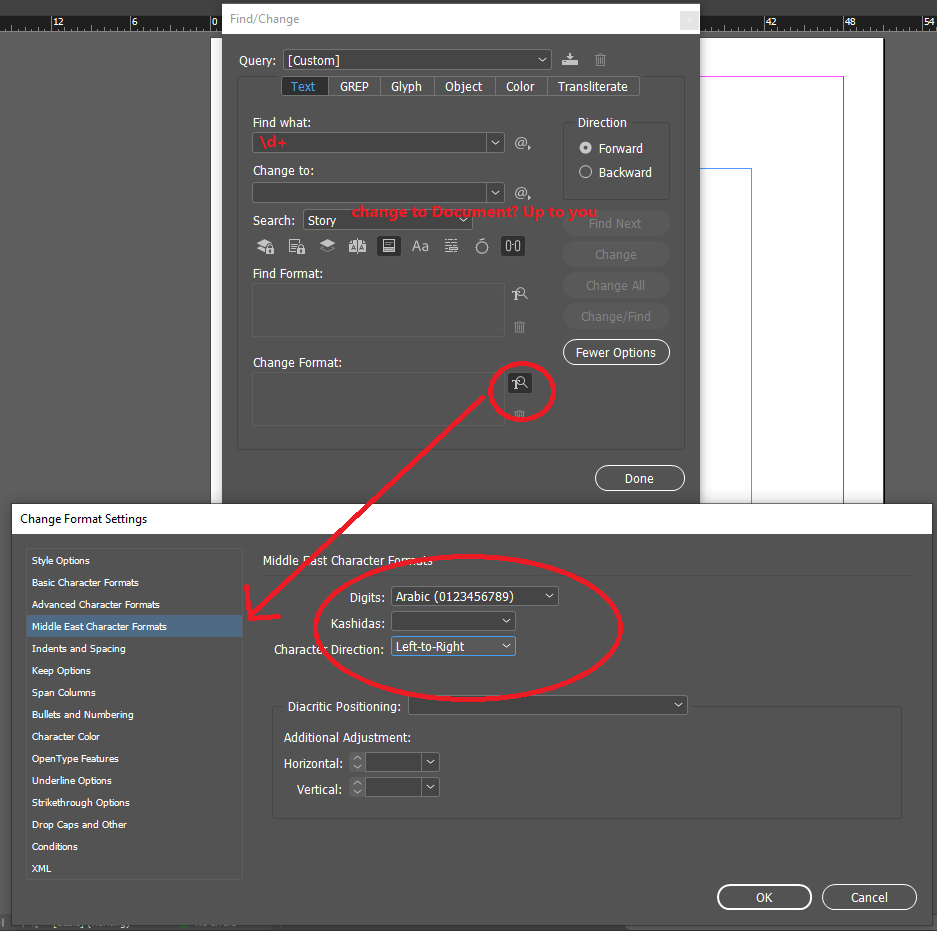Toggle Include Footnotes icon
Screen dimensions: 937x931
coord(388,246)
